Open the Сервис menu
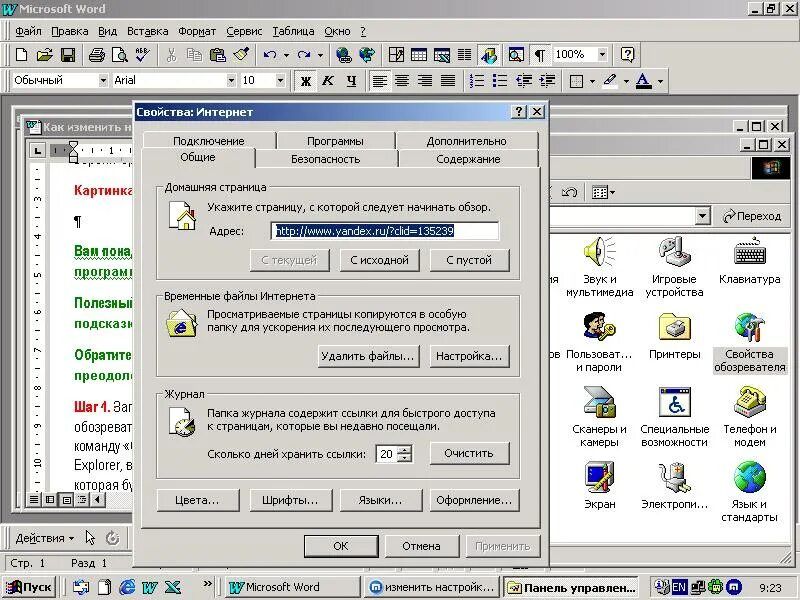 (x=244, y=32)
